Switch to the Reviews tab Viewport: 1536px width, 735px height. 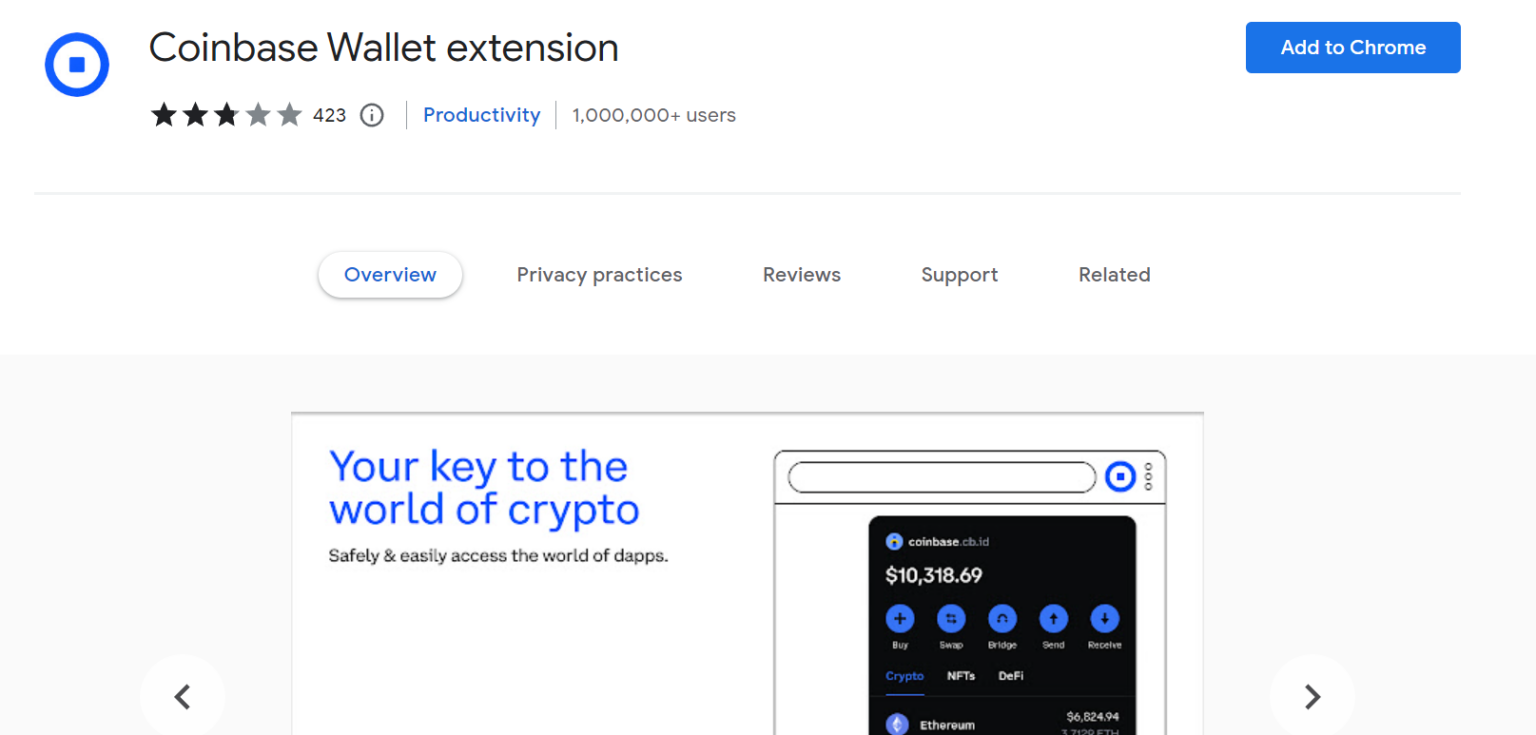pyautogui.click(x=801, y=275)
